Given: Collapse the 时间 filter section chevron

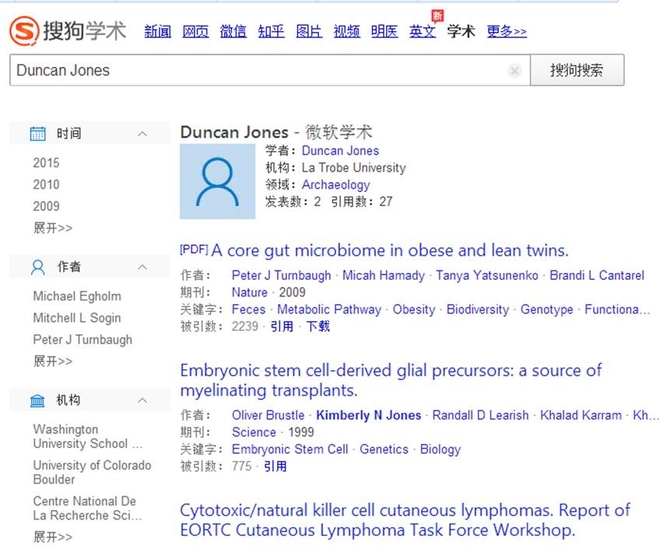Looking at the screenshot, I should click(142, 134).
